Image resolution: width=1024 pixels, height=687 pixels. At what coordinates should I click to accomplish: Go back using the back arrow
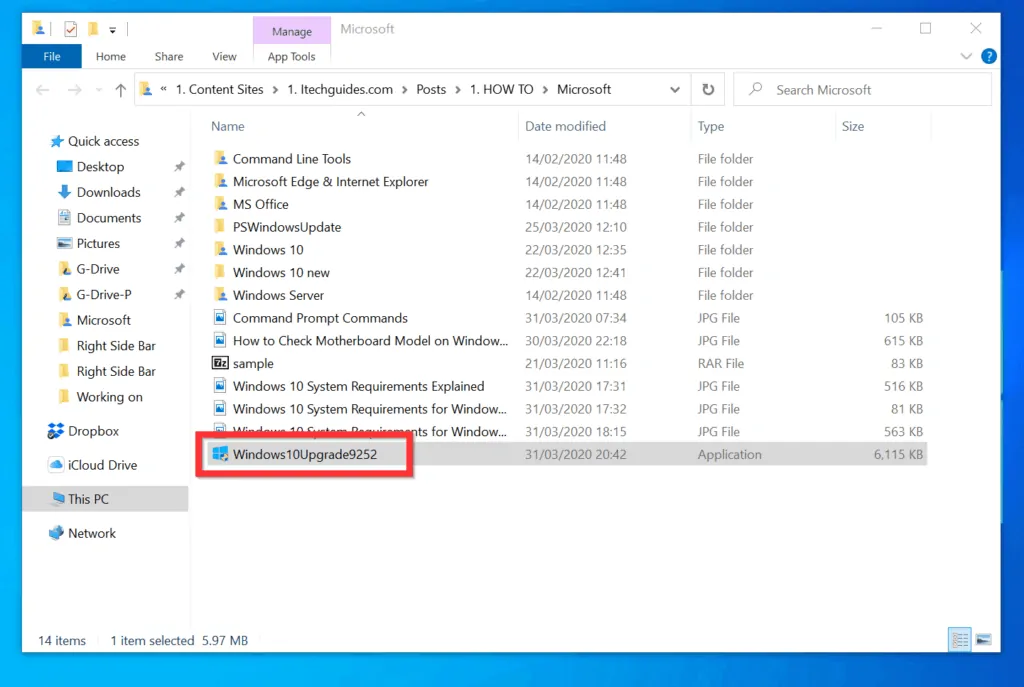click(x=41, y=90)
